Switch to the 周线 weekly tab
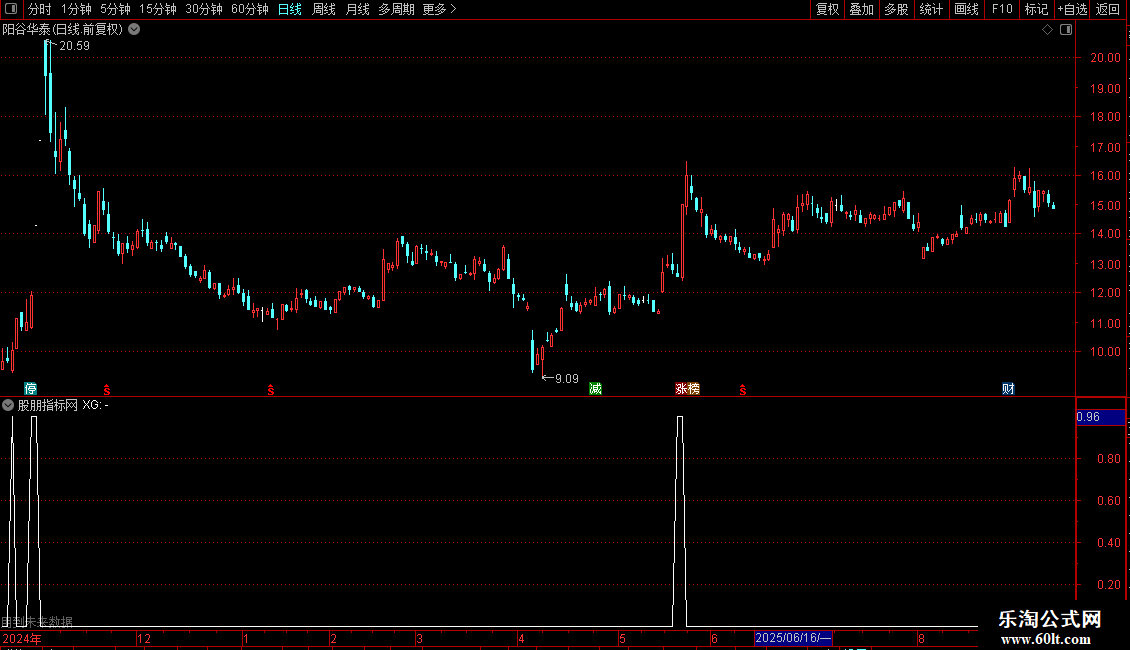The image size is (1130, 650). pos(324,9)
